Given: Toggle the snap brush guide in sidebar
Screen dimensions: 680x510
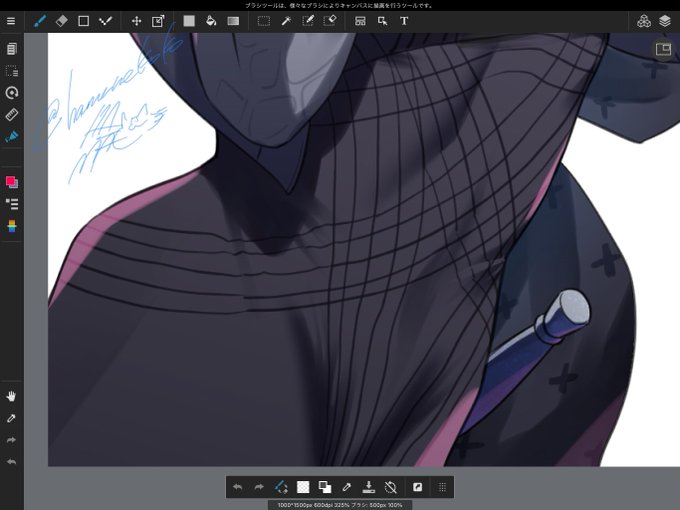Looking at the screenshot, I should tap(12, 137).
